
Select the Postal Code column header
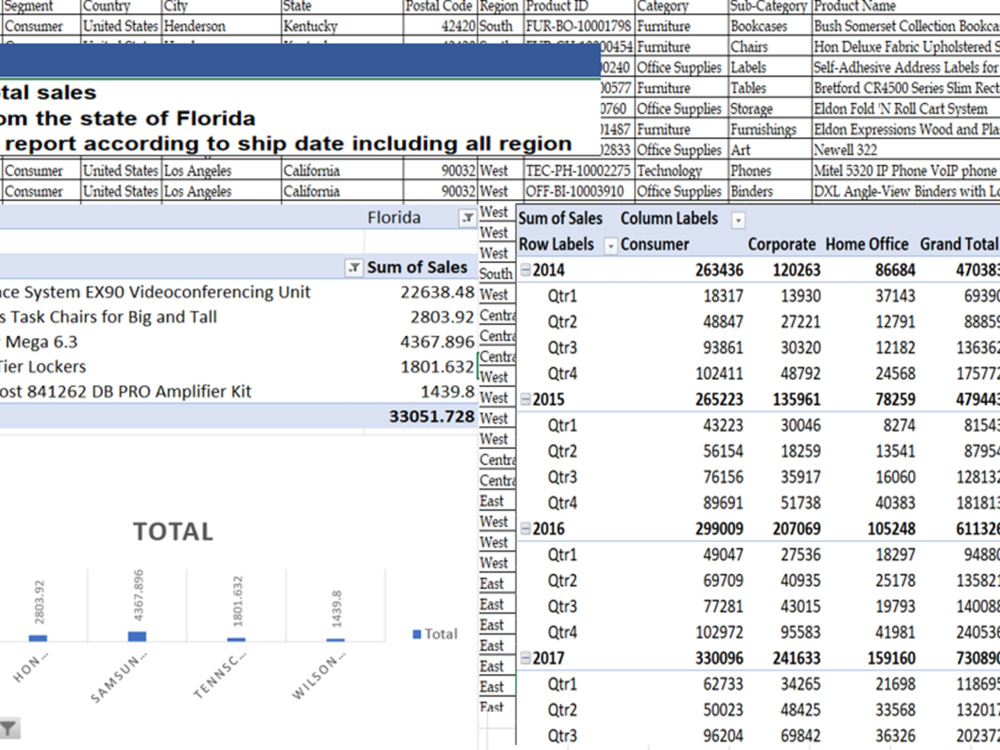pos(439,6)
